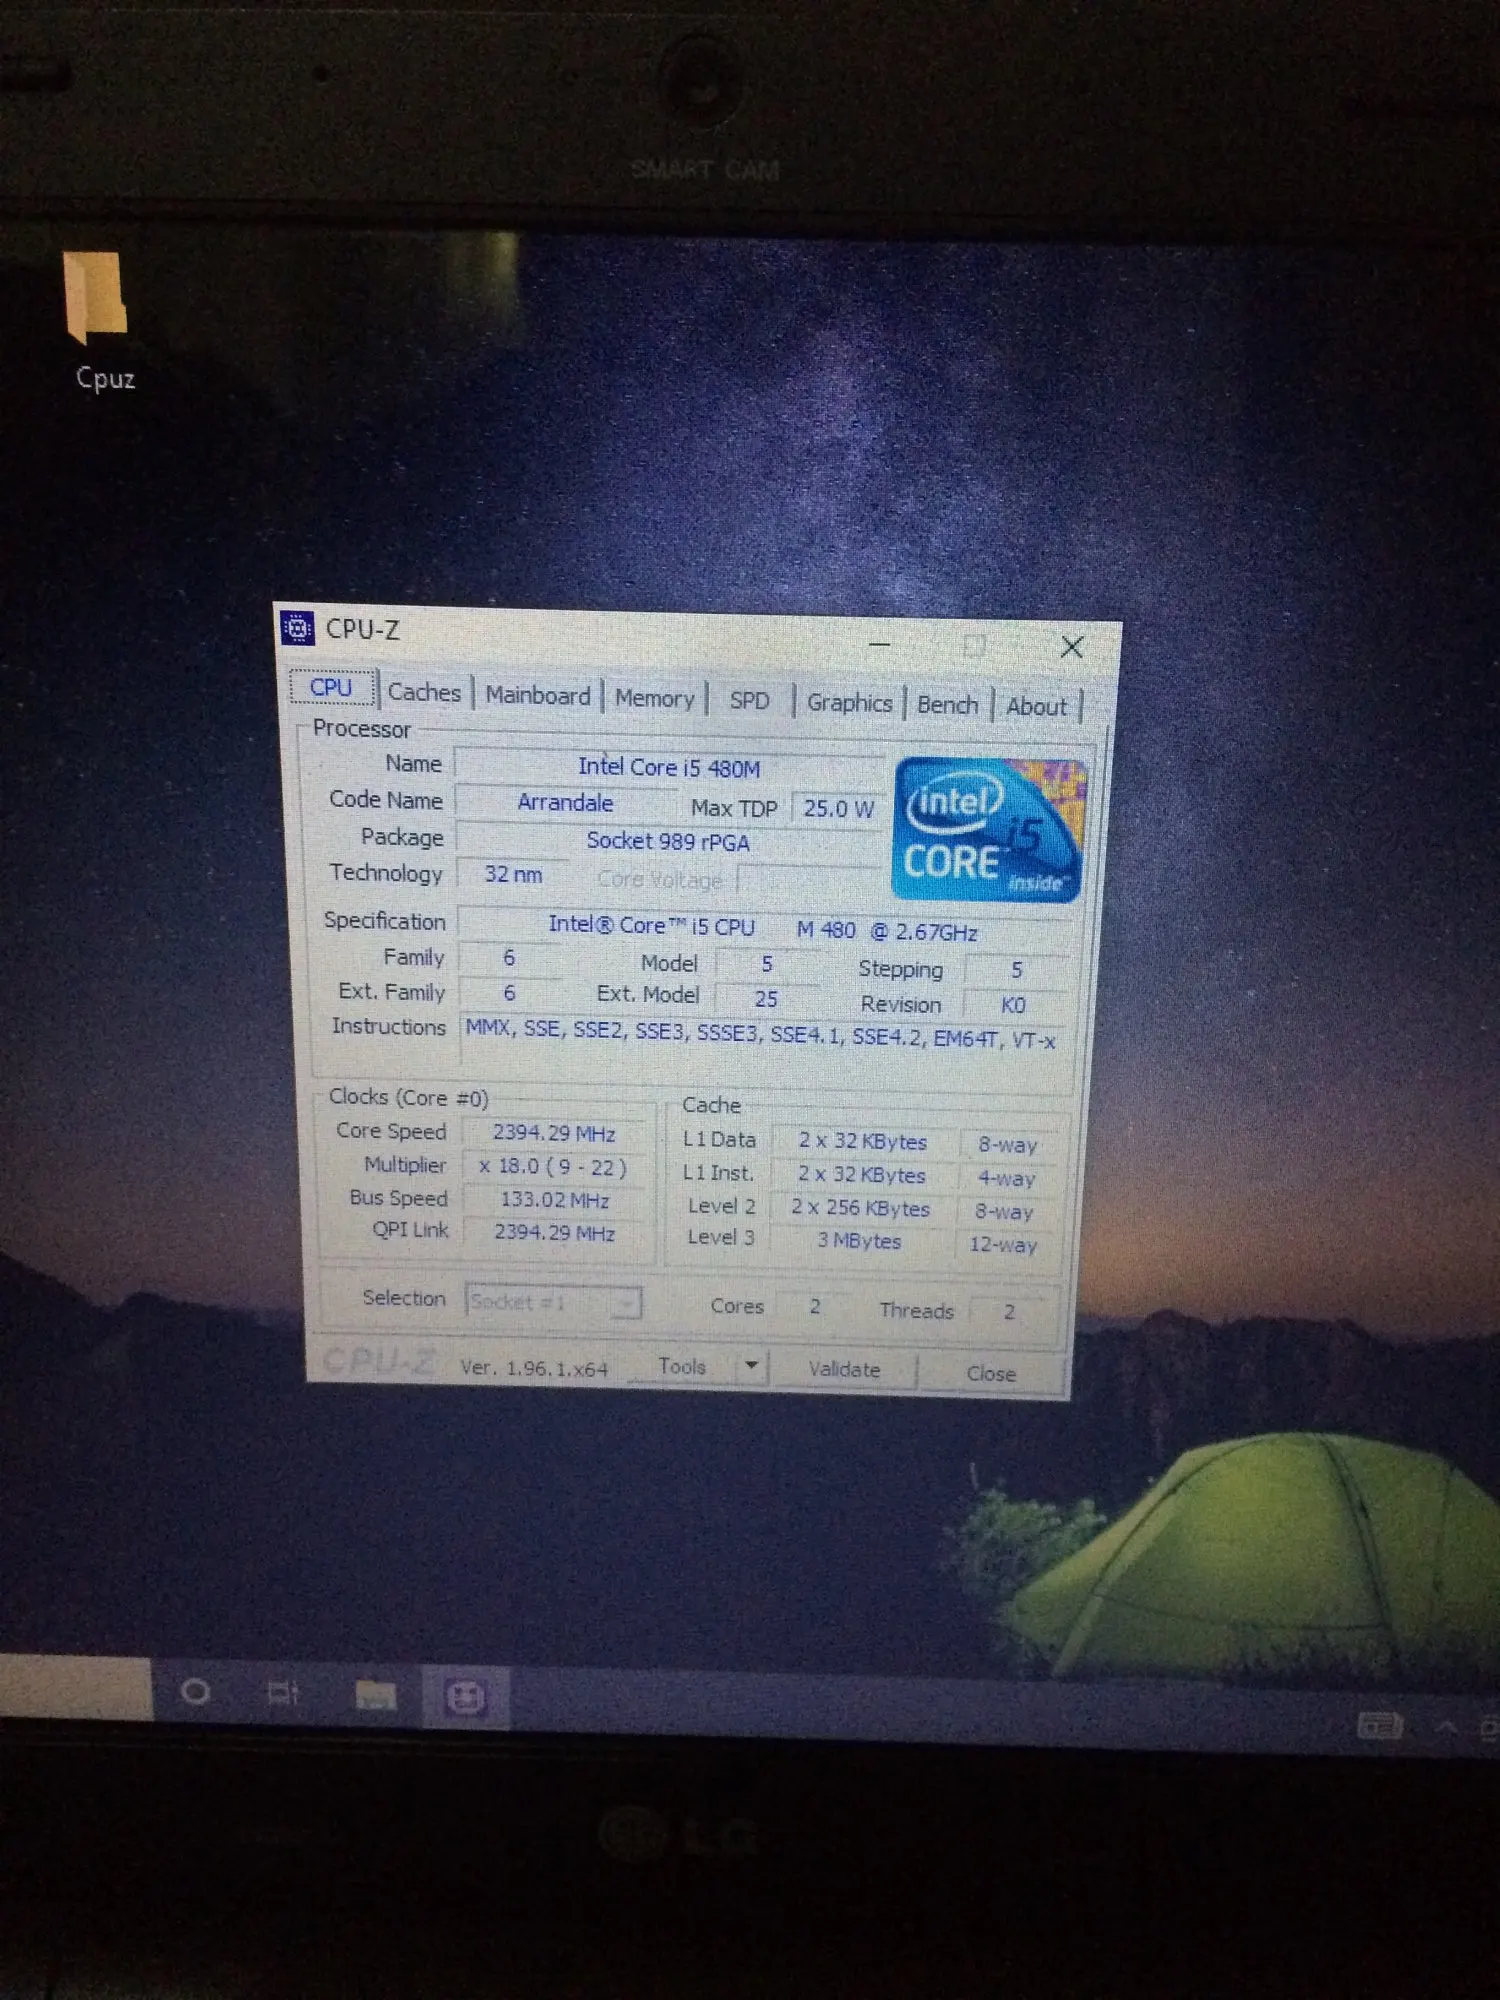Click the package value "Socket 989 rPGA"
This screenshot has width=1500, height=2000.
tap(668, 841)
